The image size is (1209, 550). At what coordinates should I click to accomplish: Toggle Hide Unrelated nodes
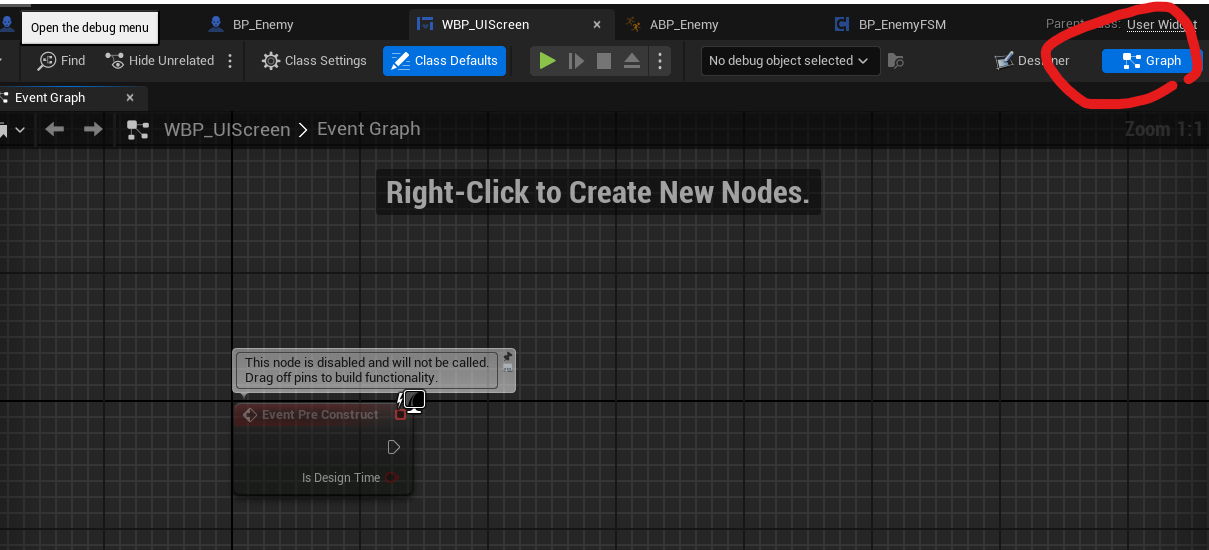[160, 61]
